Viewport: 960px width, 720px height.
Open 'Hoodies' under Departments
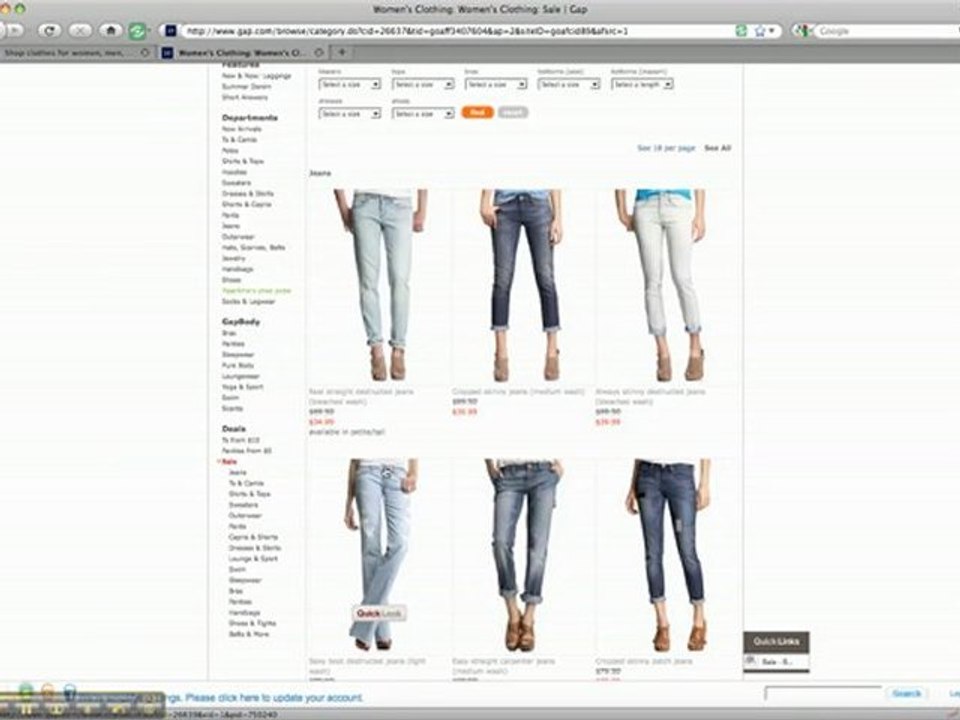click(x=234, y=172)
